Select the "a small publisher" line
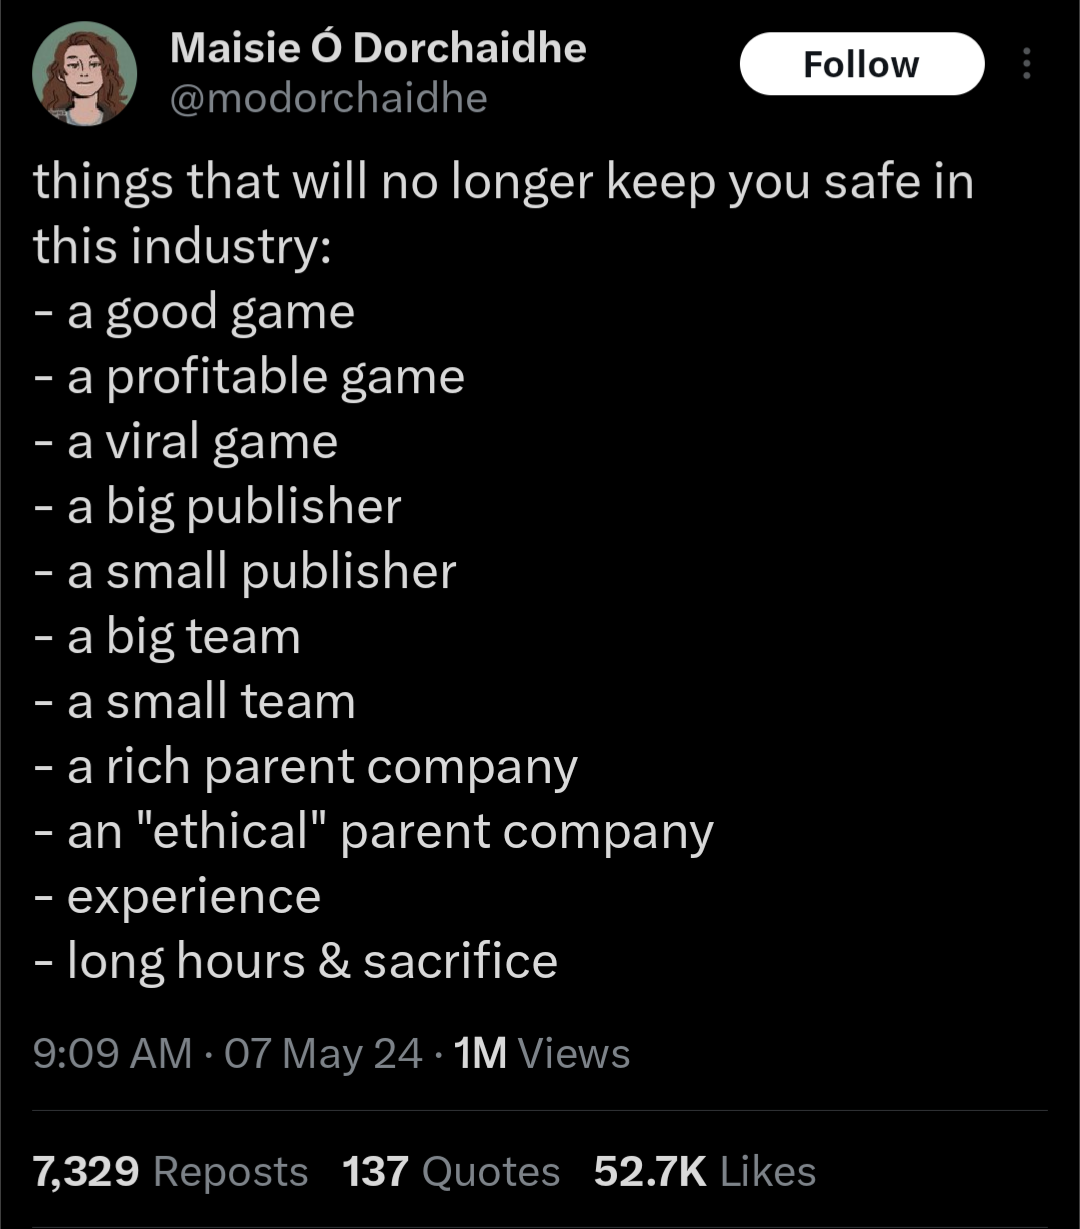Image resolution: width=1080 pixels, height=1229 pixels. 261,571
